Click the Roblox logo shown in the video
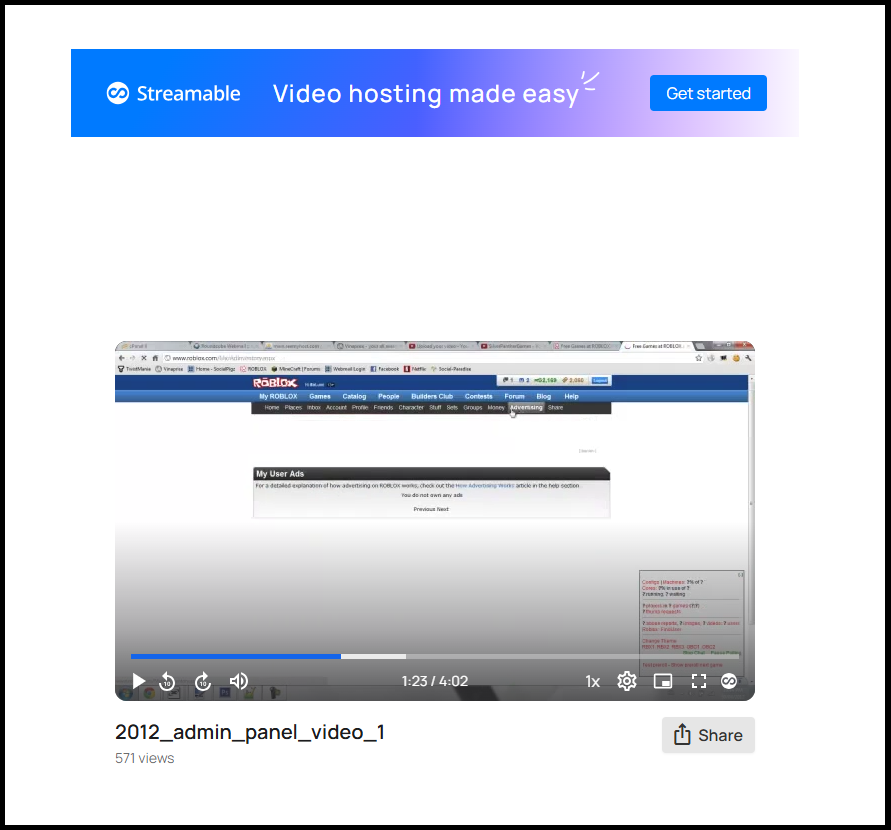 click(x=273, y=382)
